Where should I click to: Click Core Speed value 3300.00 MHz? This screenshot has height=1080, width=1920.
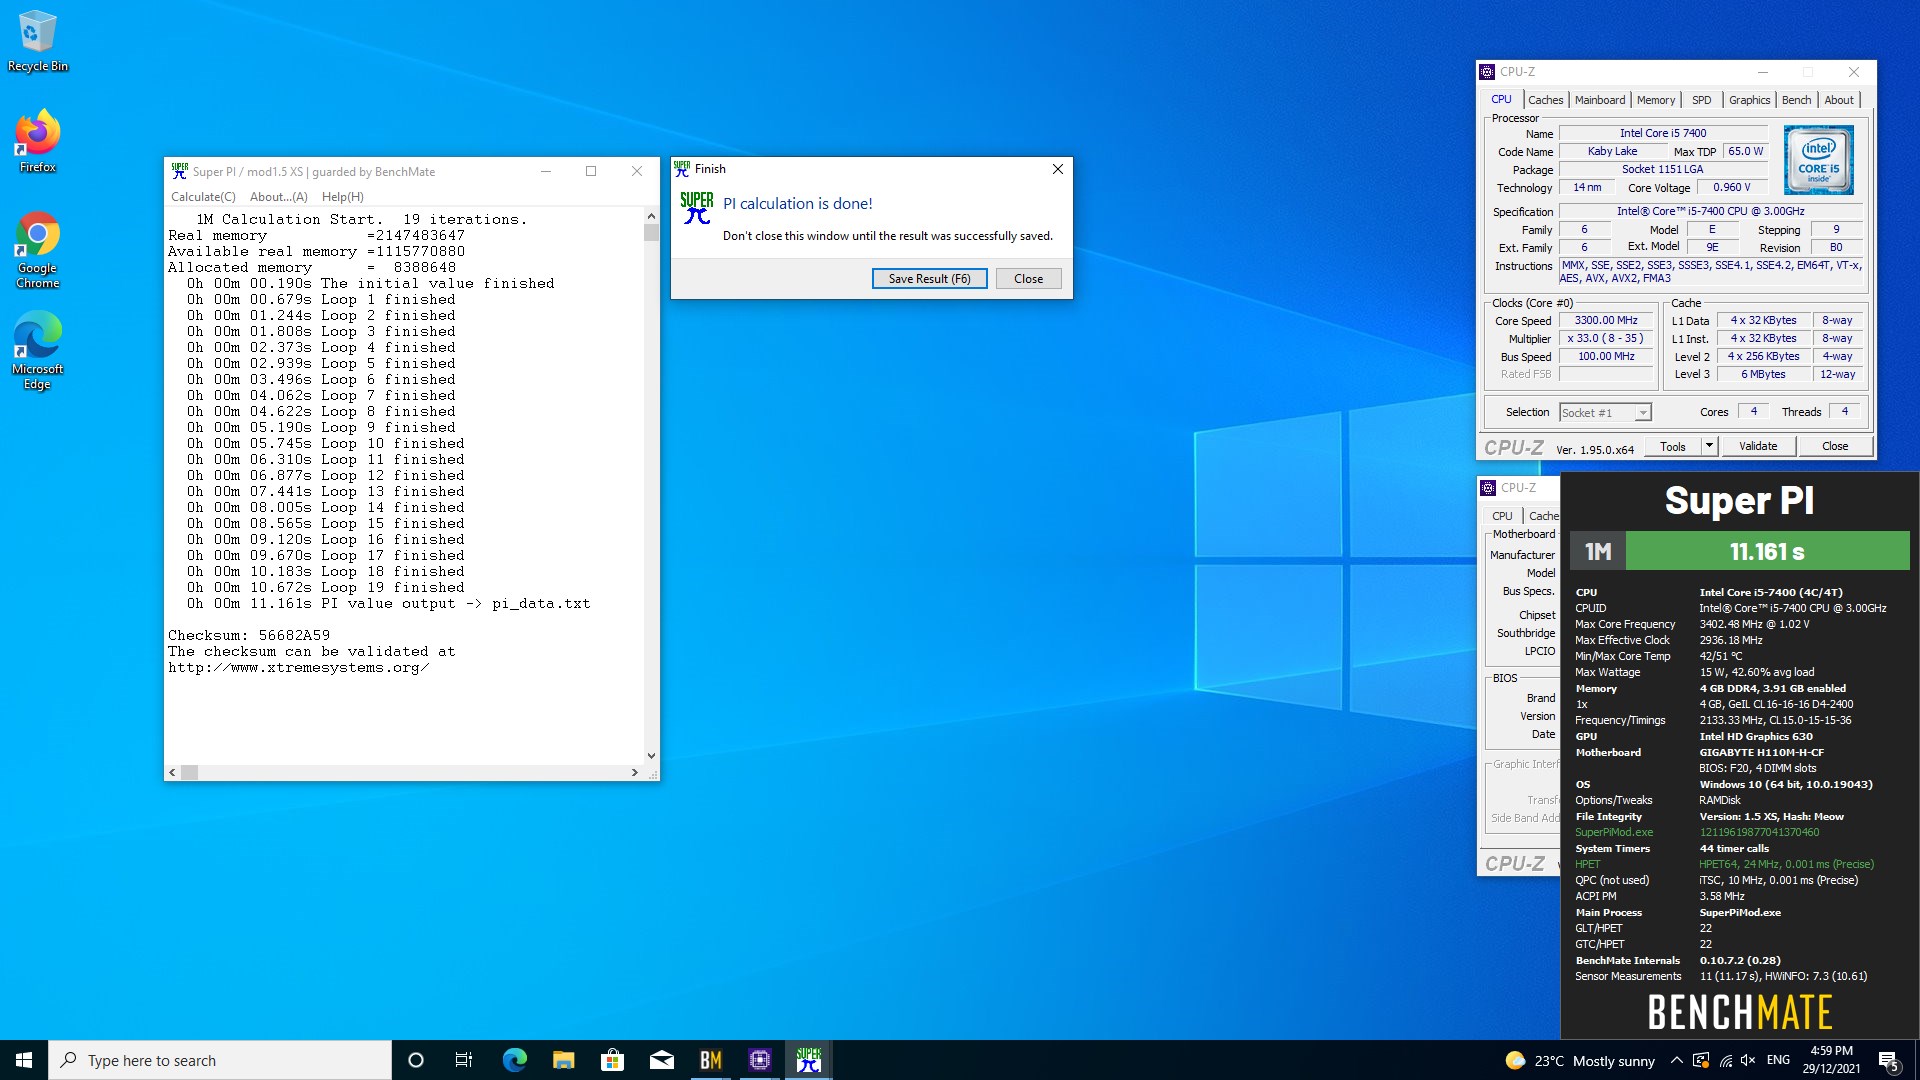(x=1606, y=320)
